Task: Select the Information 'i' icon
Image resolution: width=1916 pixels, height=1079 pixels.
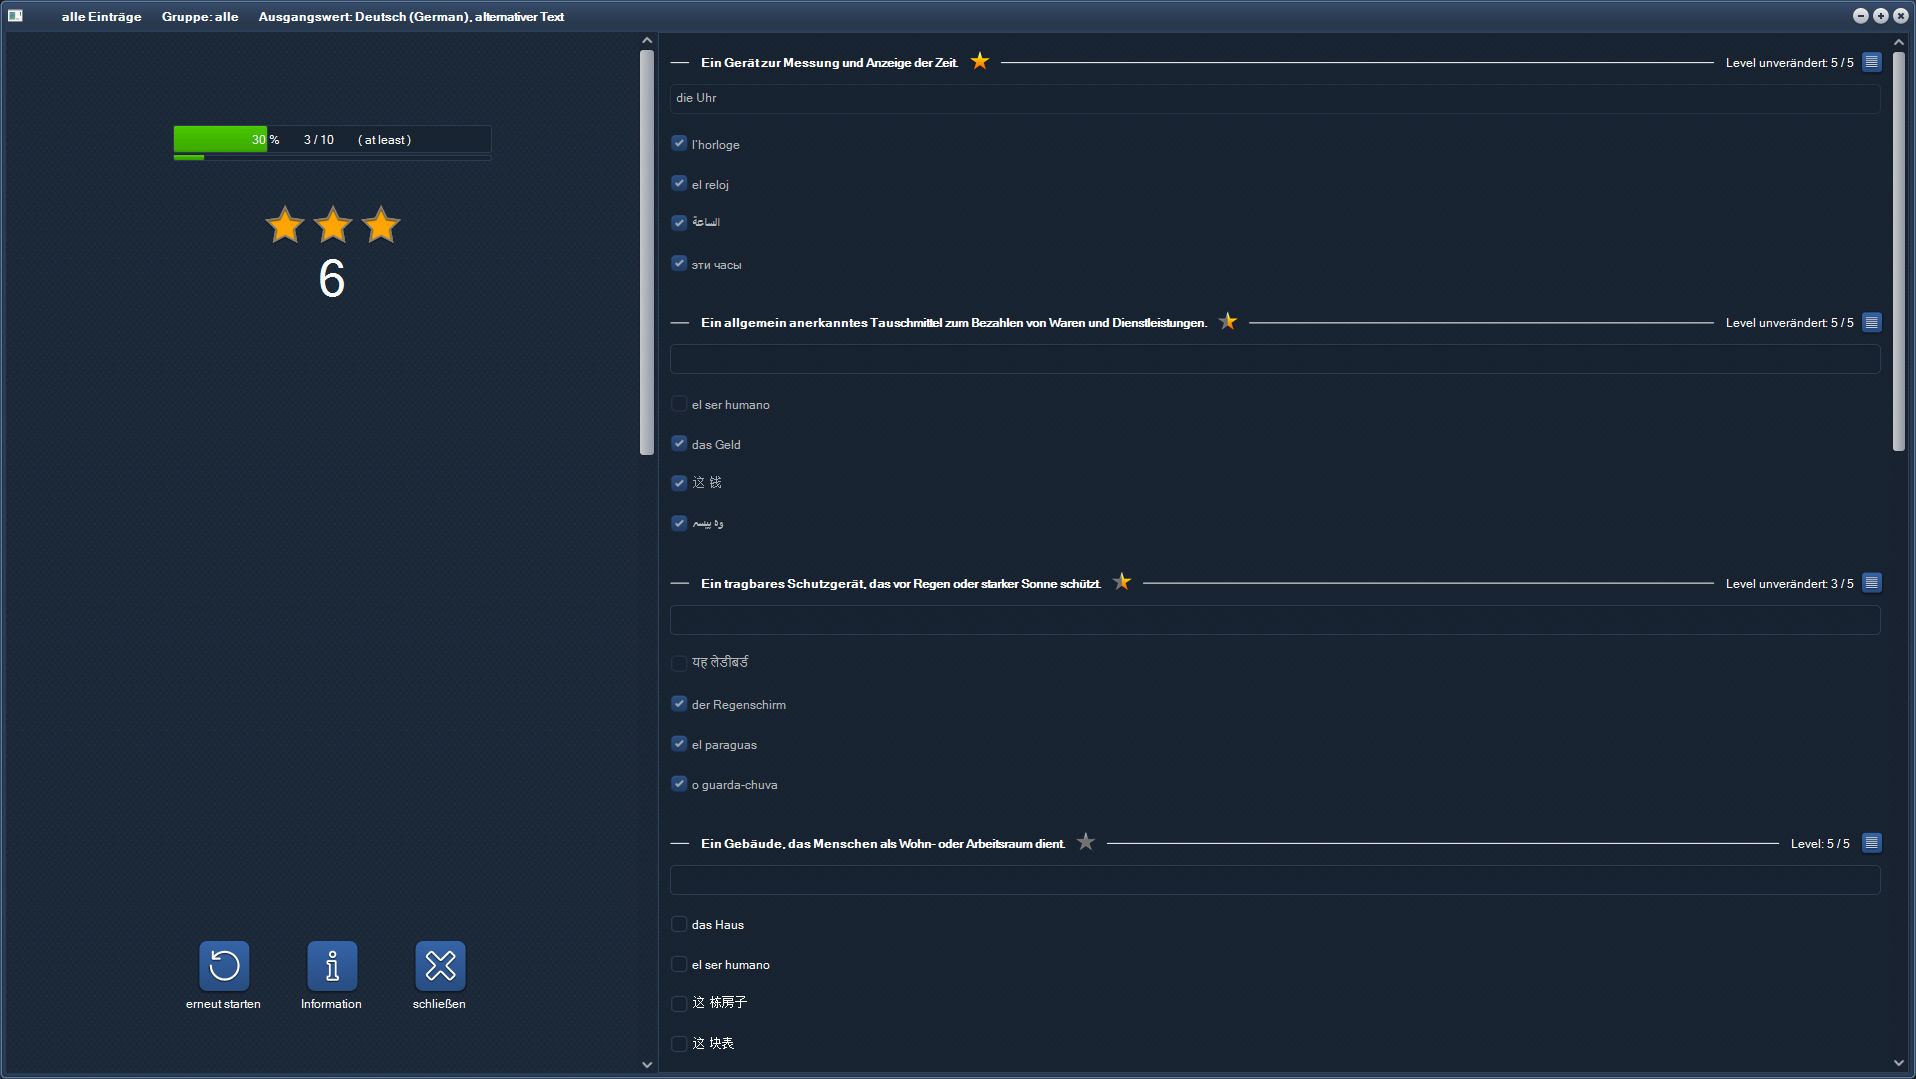Action: (x=331, y=966)
